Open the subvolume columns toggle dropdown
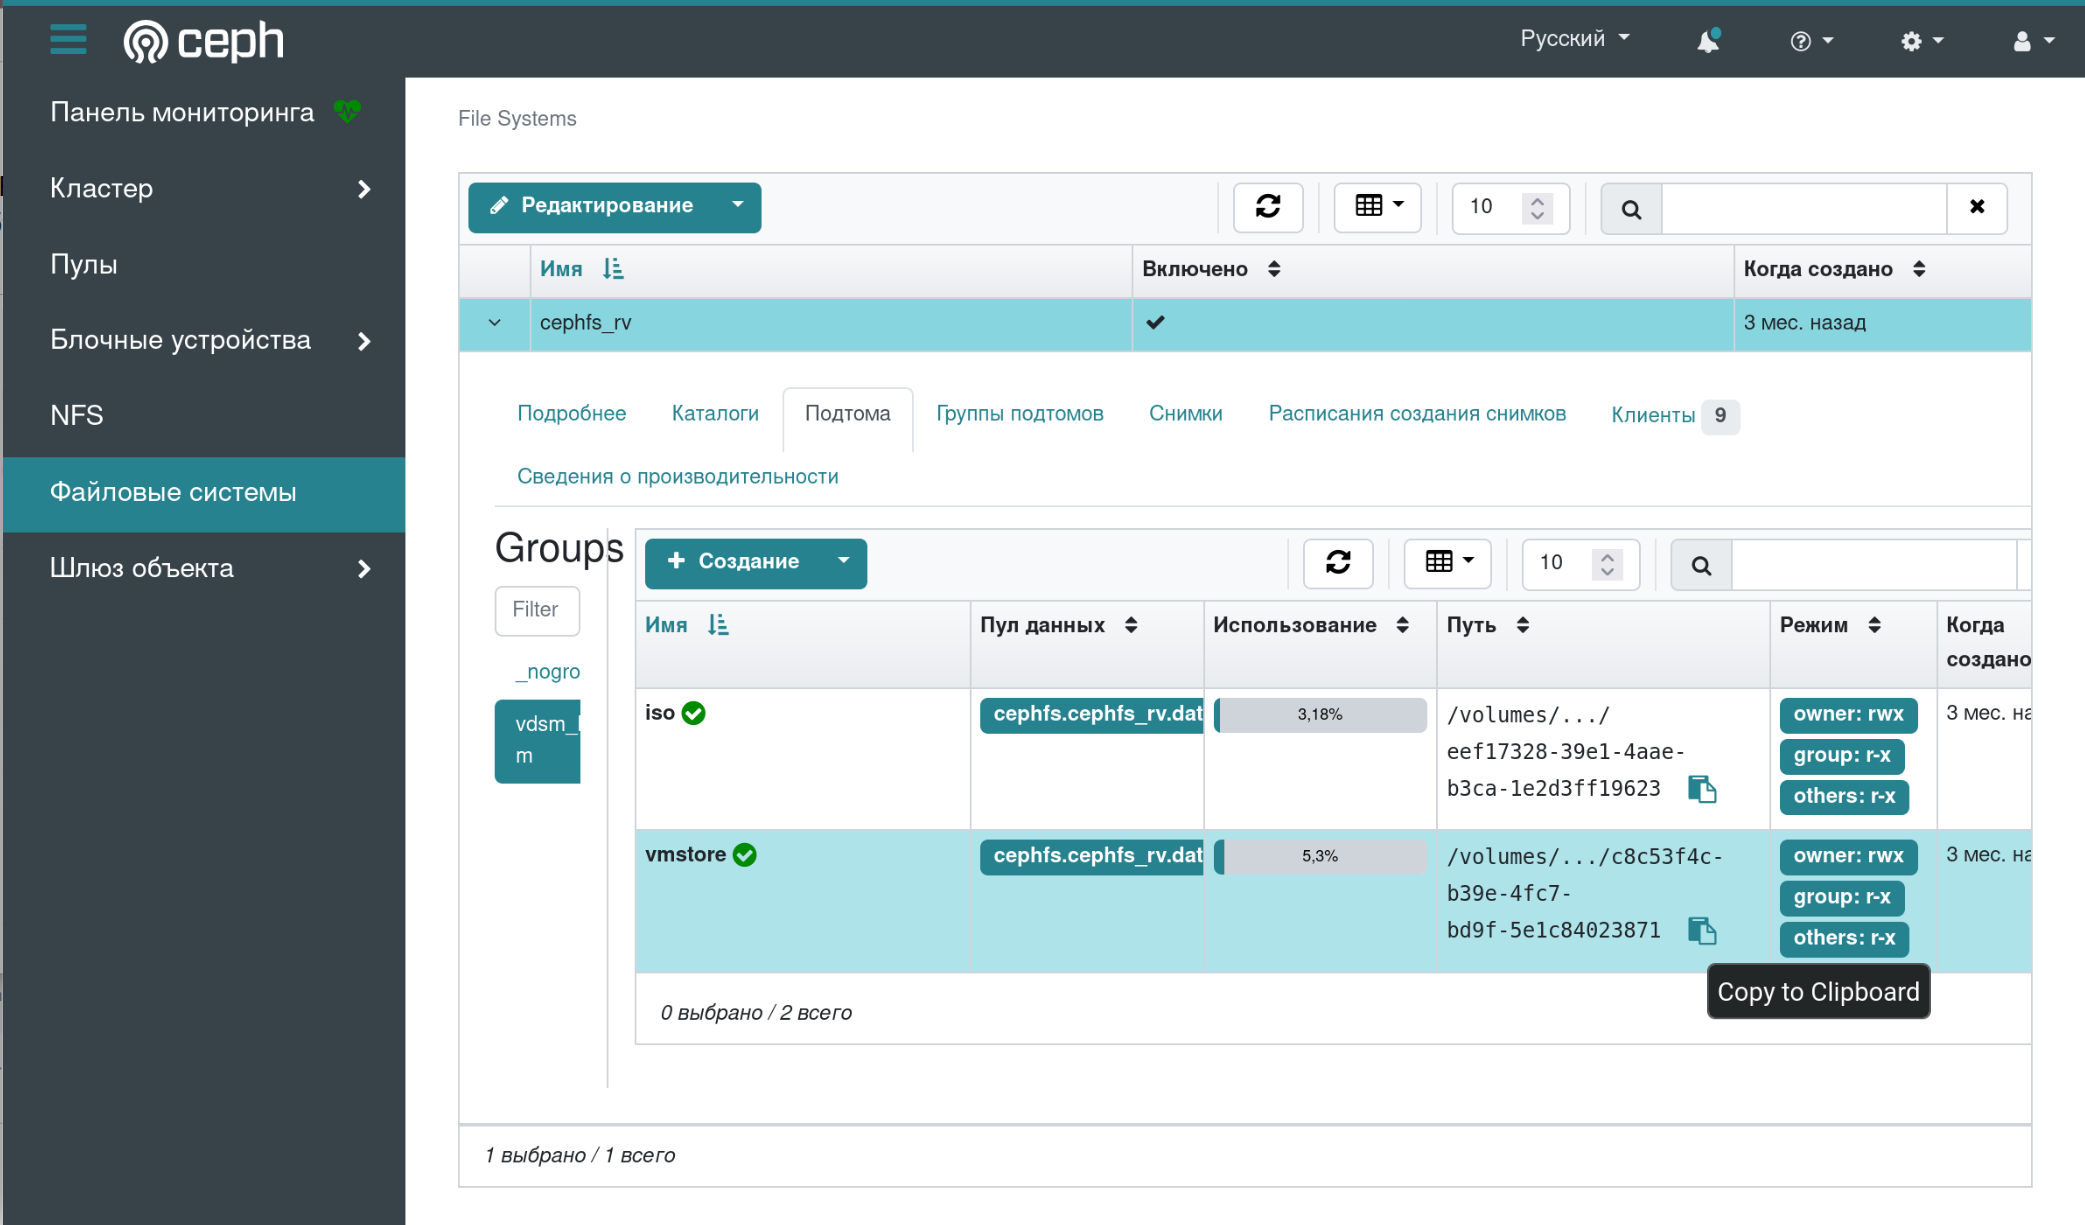 click(1448, 563)
